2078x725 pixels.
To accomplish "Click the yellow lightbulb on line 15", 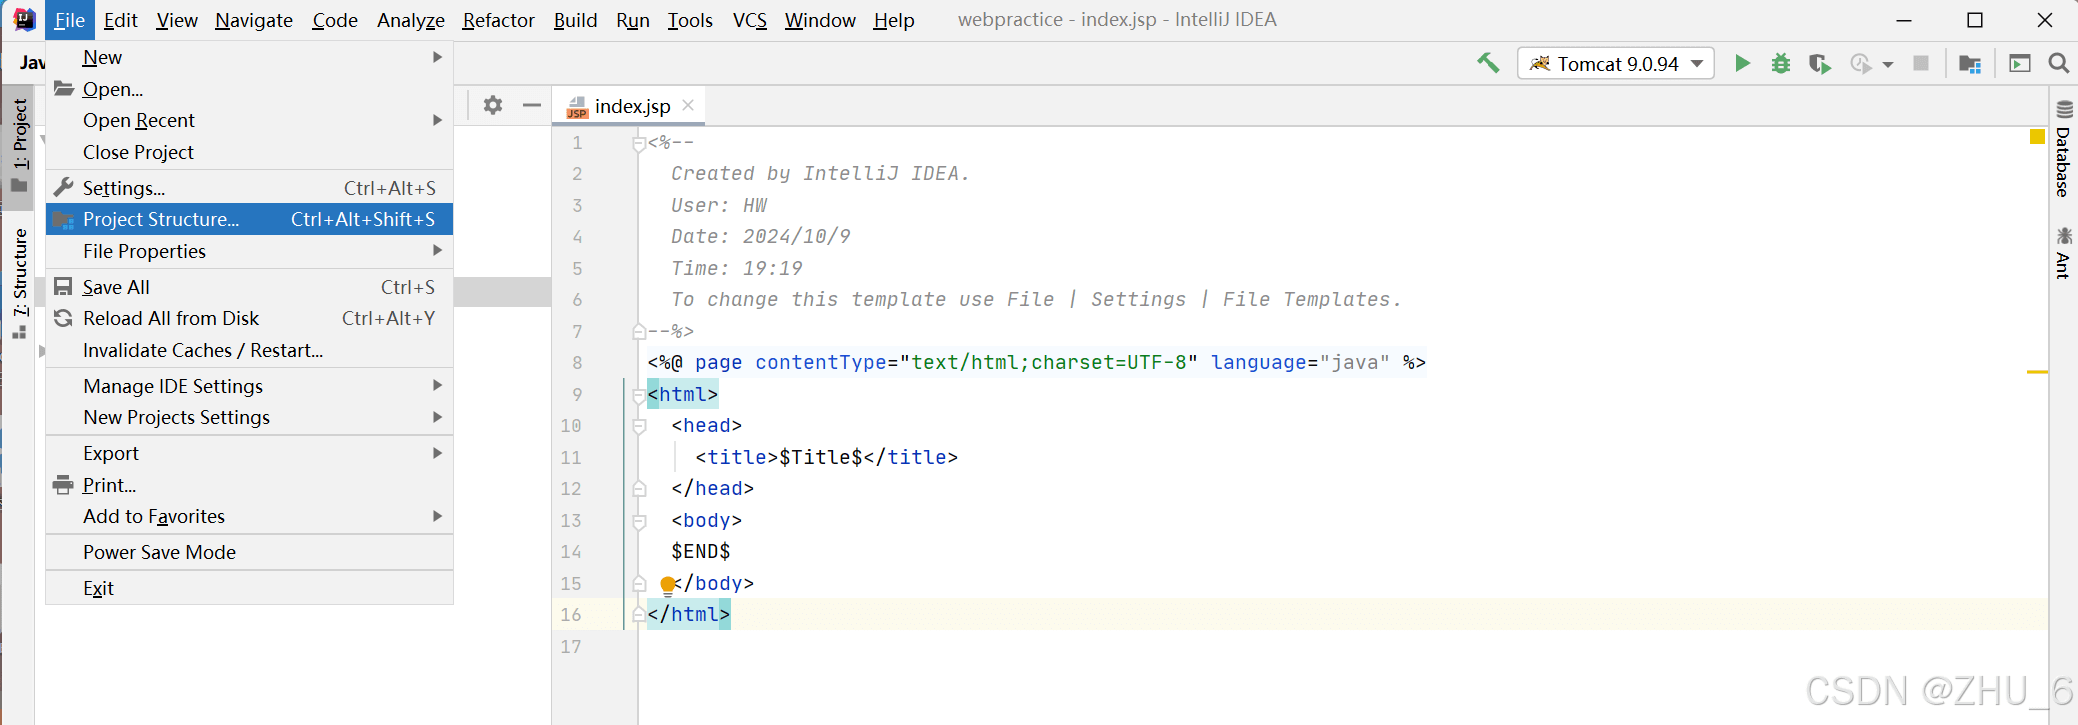I will click(667, 584).
